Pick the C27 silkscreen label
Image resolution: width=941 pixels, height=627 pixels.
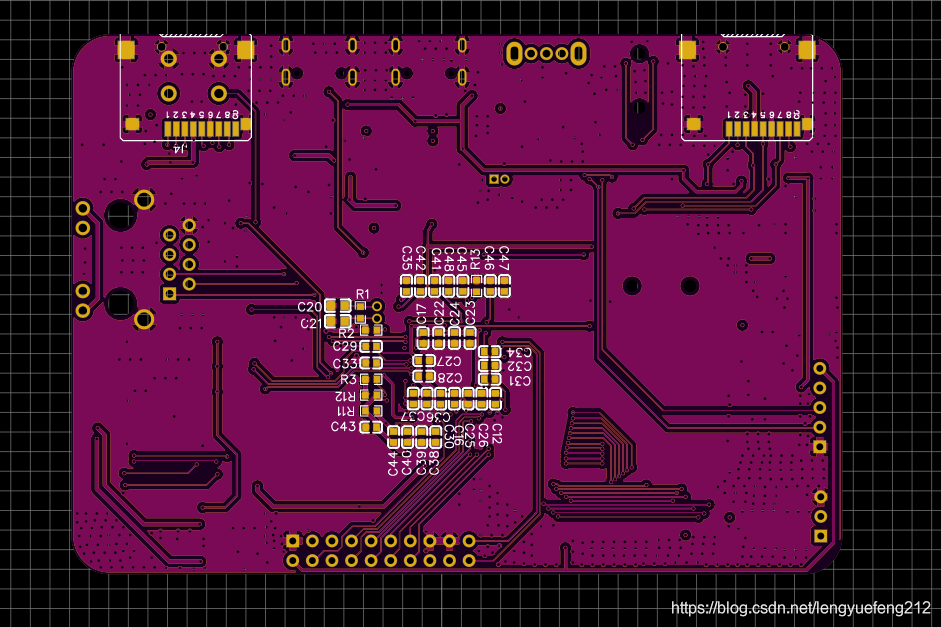pyautogui.click(x=448, y=361)
